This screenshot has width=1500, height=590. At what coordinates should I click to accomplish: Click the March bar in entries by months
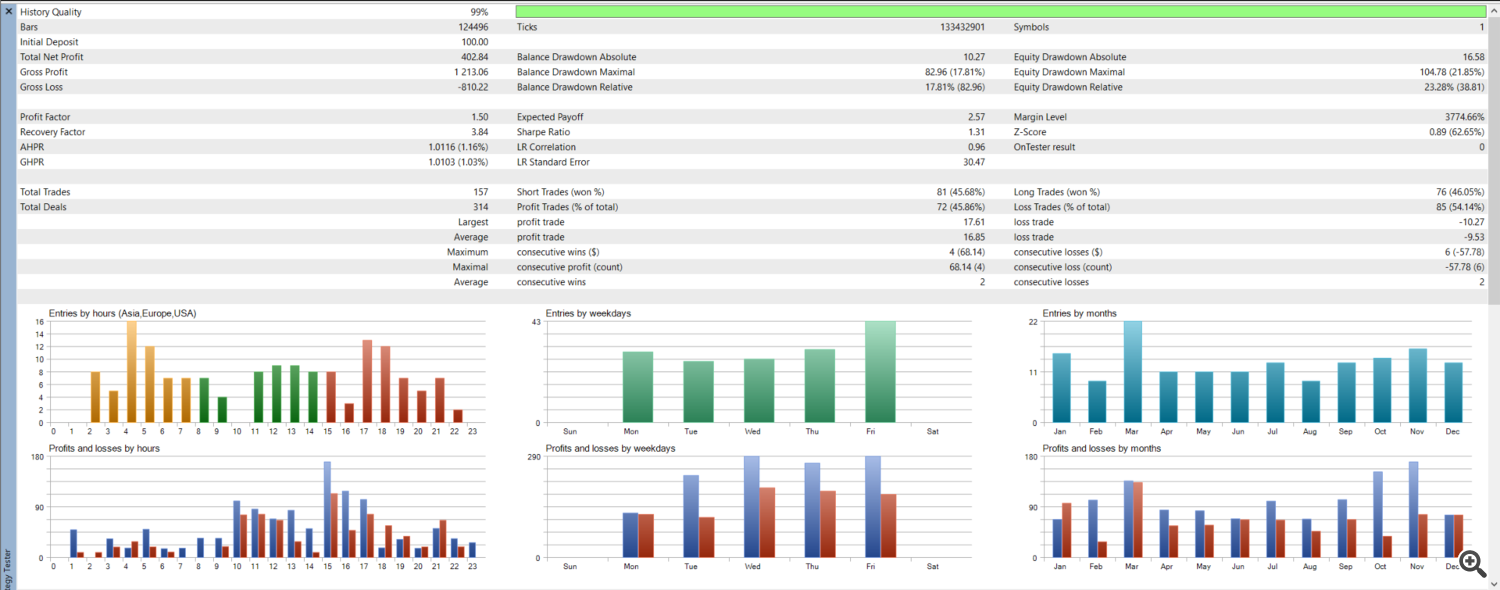point(1133,372)
